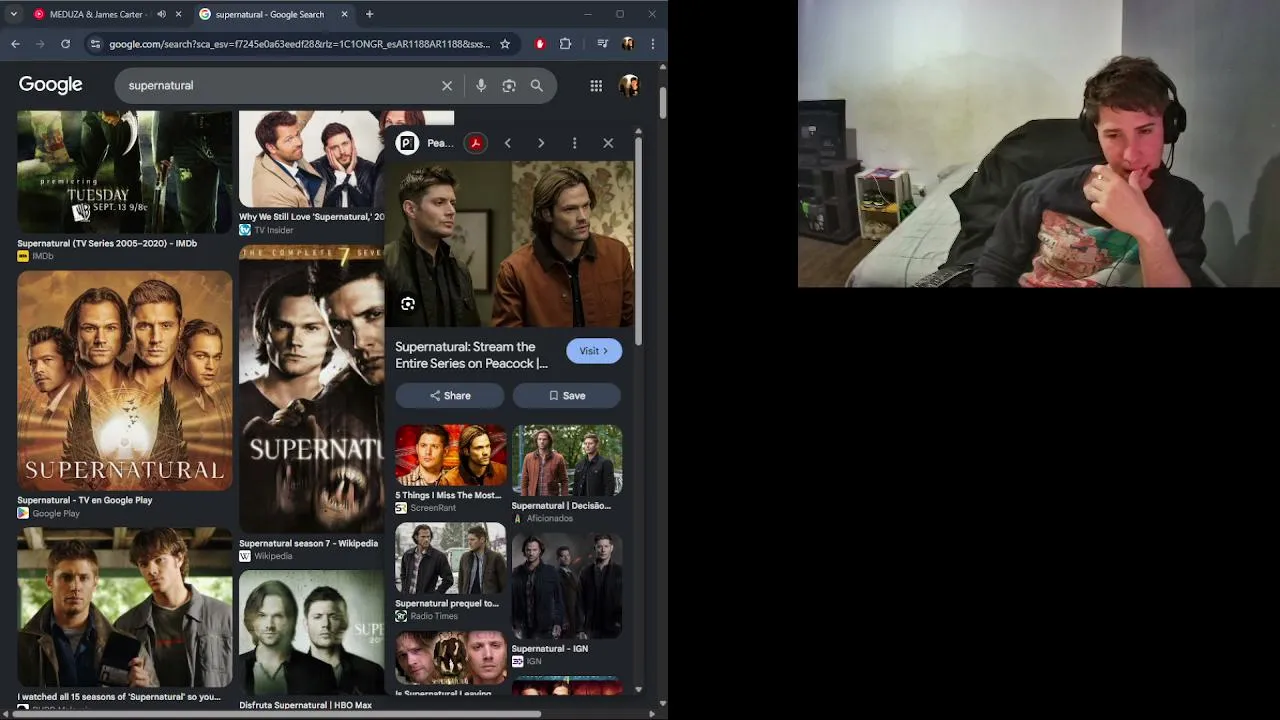1280x720 pixels.
Task: Open the large Peacock preview image
Action: [509, 244]
